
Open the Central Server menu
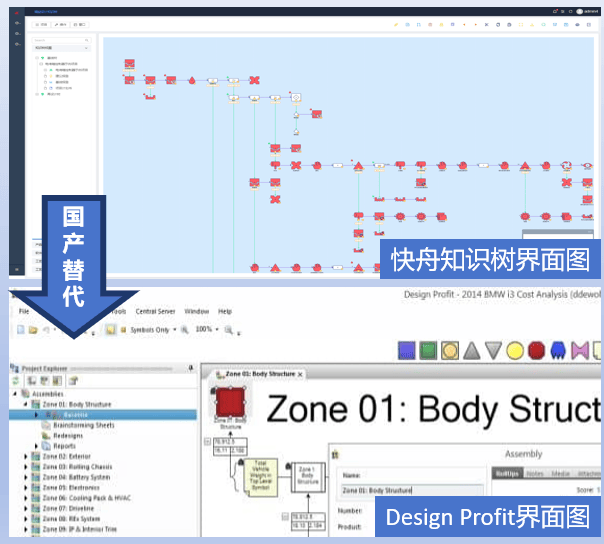tap(155, 311)
